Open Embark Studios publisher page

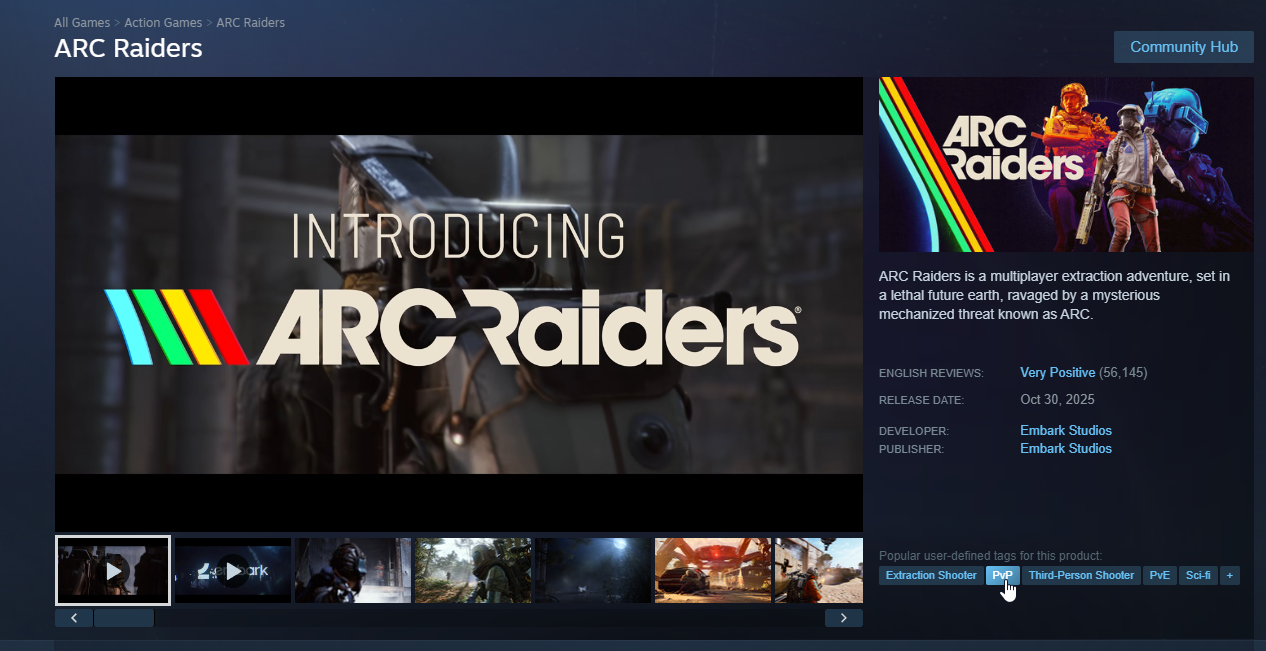(x=1066, y=448)
